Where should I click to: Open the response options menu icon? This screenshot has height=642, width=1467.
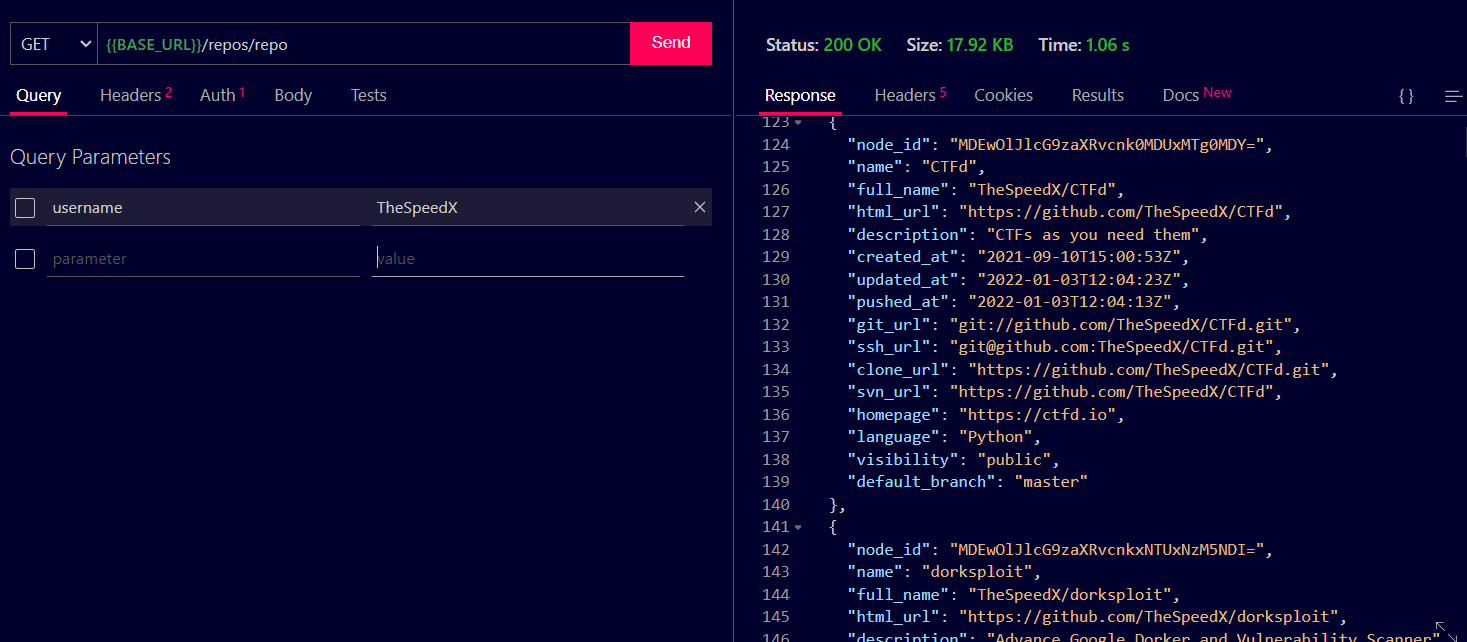(1453, 96)
